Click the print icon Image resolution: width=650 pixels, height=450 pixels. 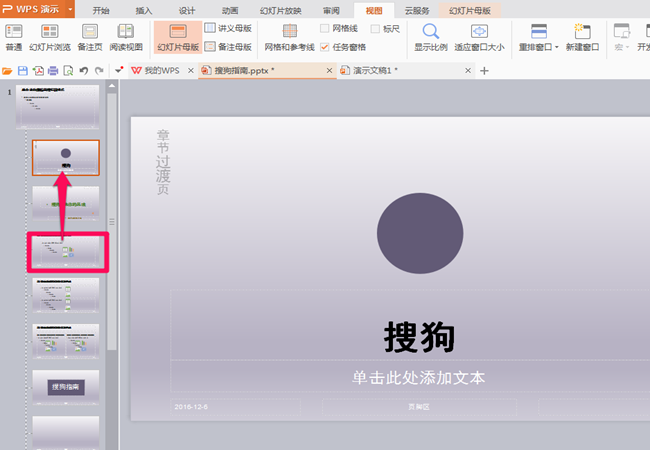click(x=53, y=71)
